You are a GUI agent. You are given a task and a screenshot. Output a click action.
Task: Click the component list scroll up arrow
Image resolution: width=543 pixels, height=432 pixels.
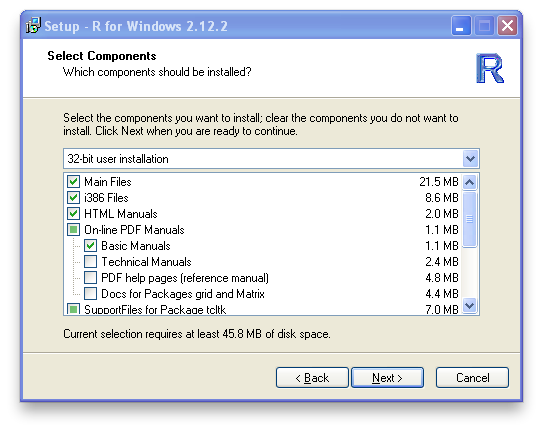point(470,182)
